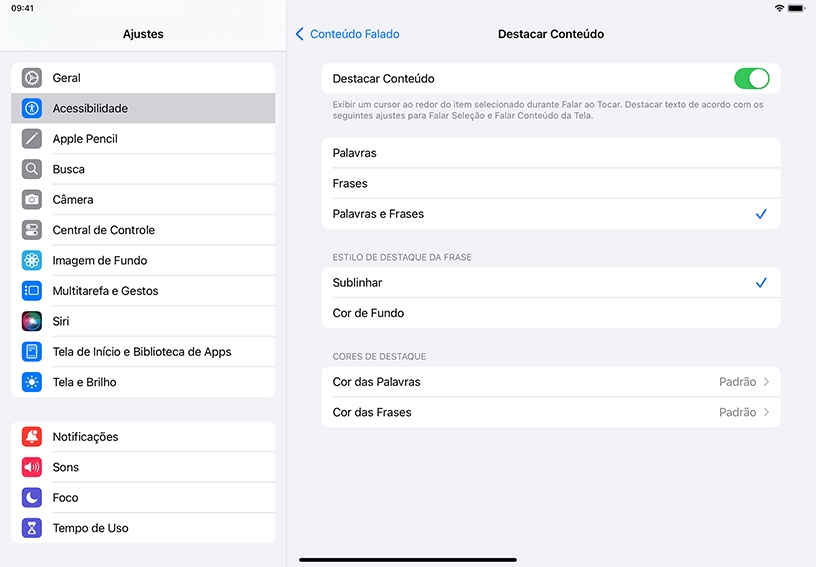Open Multitarefa e Gestos settings label
The image size is (816, 567).
[105, 291]
